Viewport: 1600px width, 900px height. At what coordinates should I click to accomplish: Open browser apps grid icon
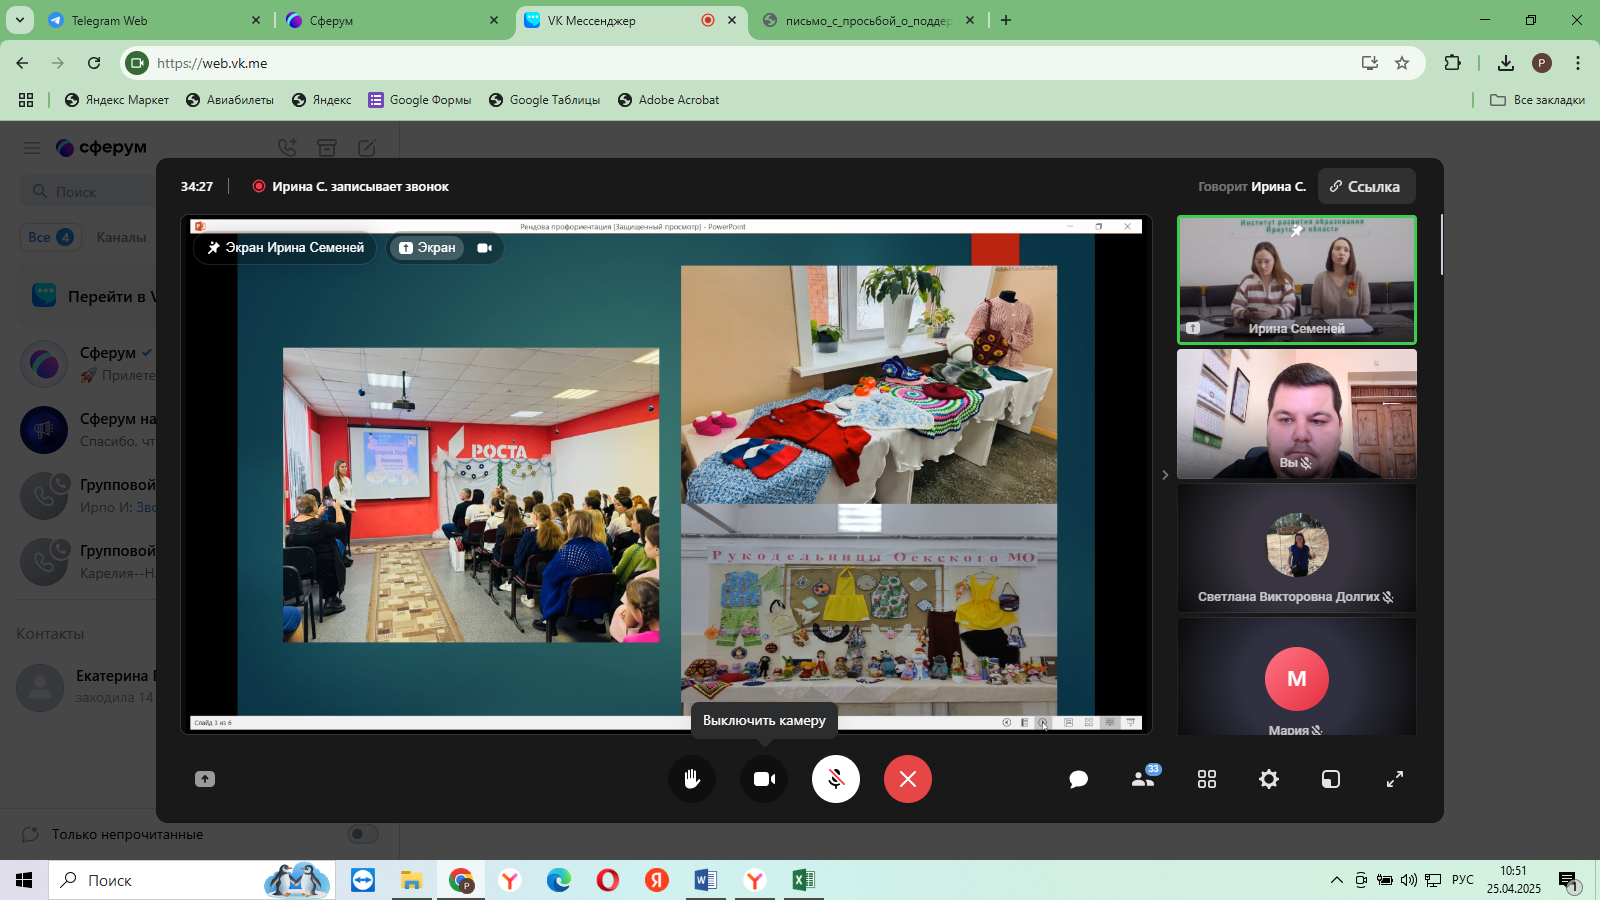pos(26,100)
